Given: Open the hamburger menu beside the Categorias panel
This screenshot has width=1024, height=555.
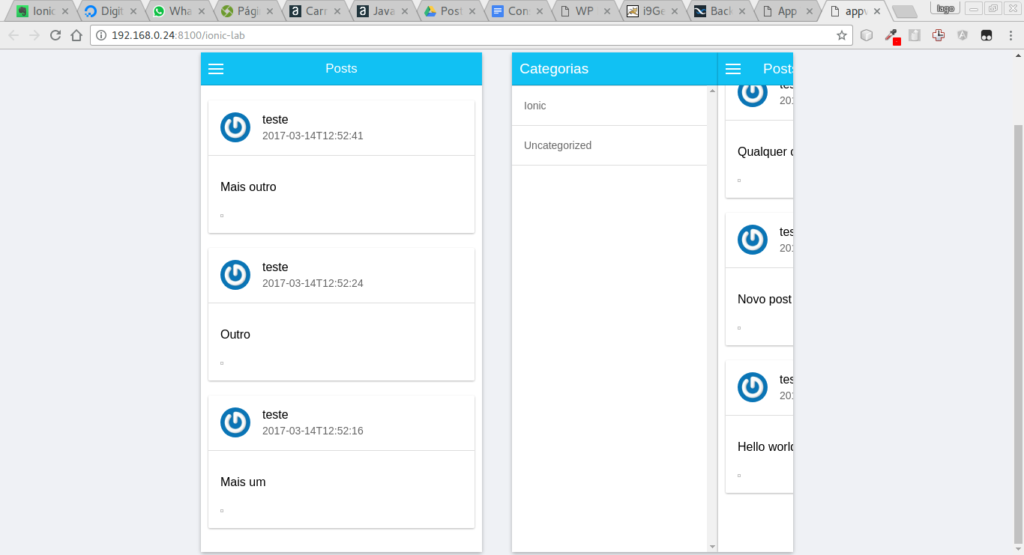Looking at the screenshot, I should tap(733, 69).
